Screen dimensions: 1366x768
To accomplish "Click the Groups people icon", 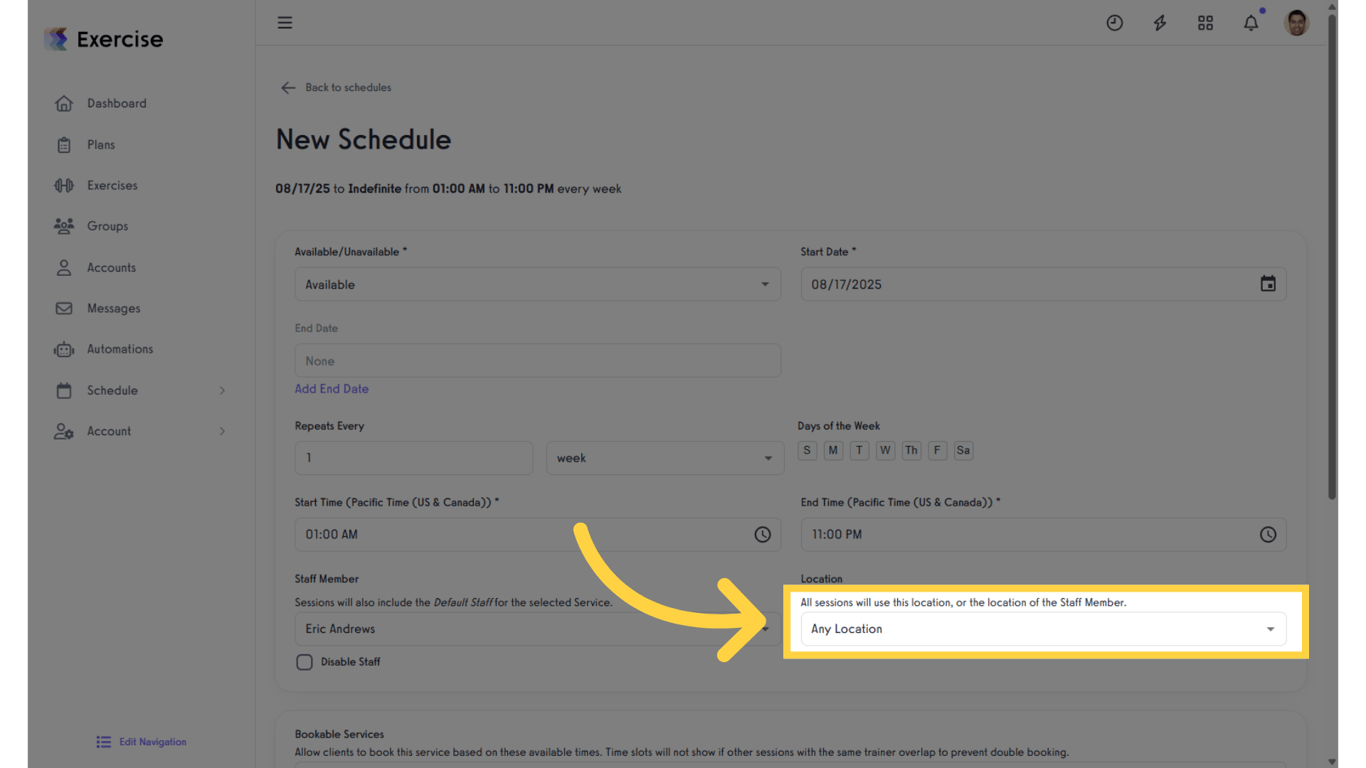I will click(x=64, y=226).
